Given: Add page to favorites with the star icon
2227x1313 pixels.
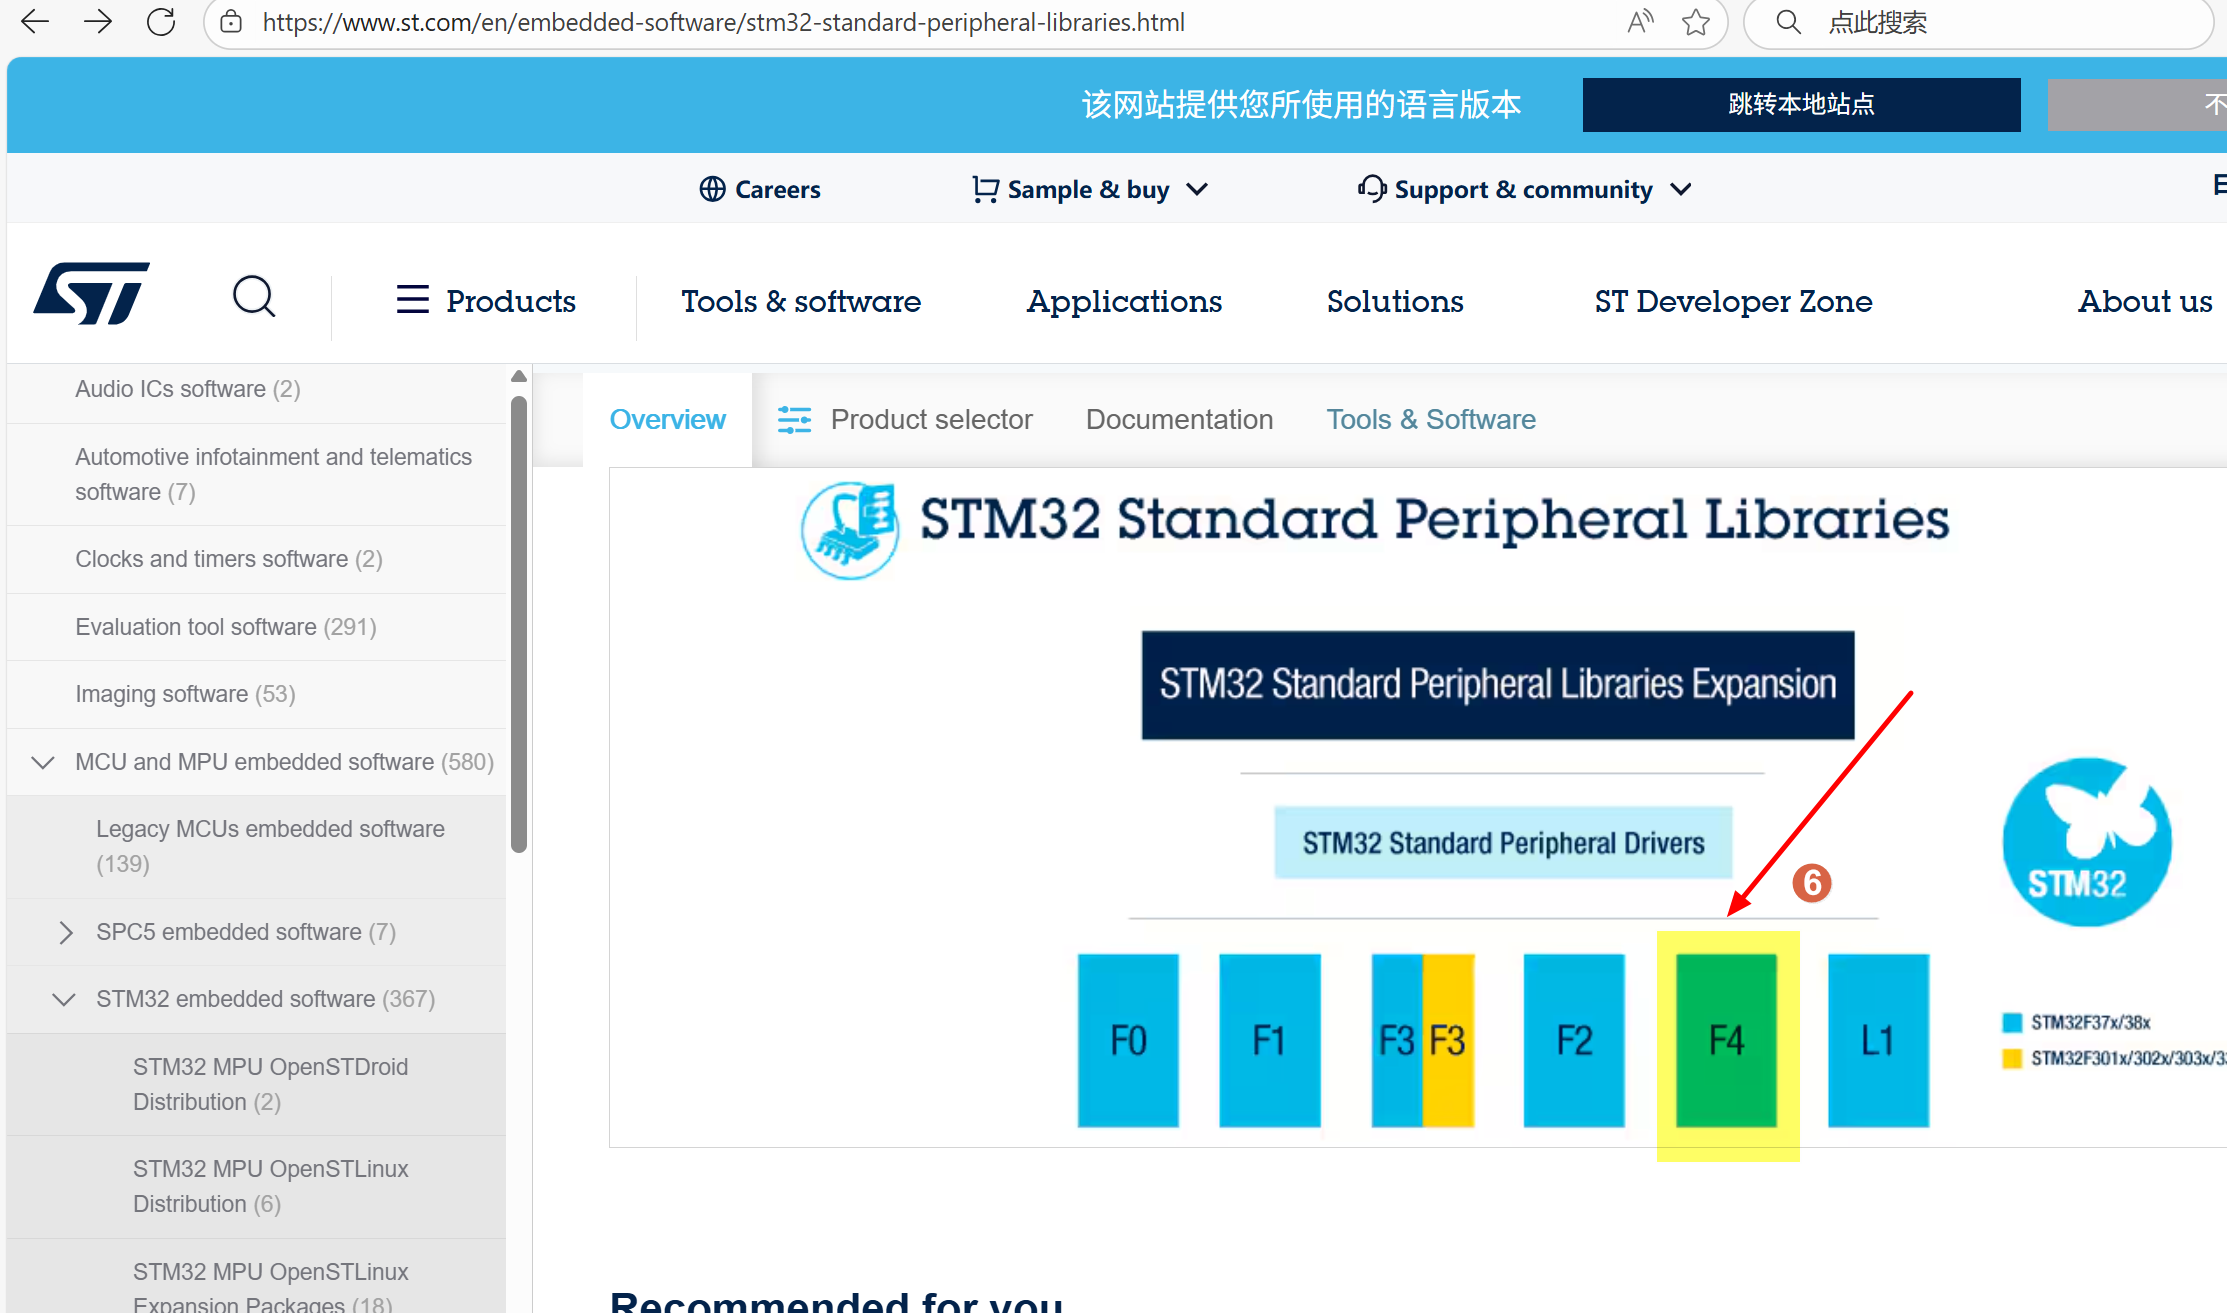Looking at the screenshot, I should [x=1696, y=22].
